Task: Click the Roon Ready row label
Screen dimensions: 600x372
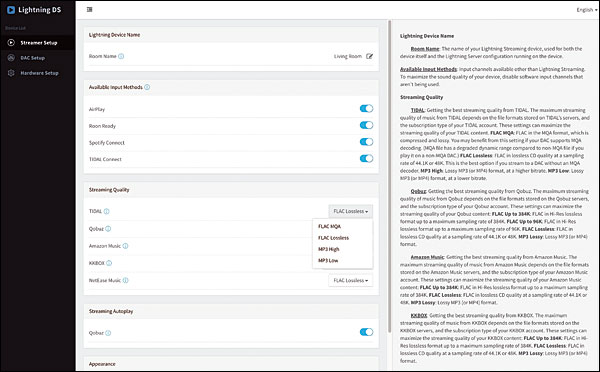Action: [102, 126]
